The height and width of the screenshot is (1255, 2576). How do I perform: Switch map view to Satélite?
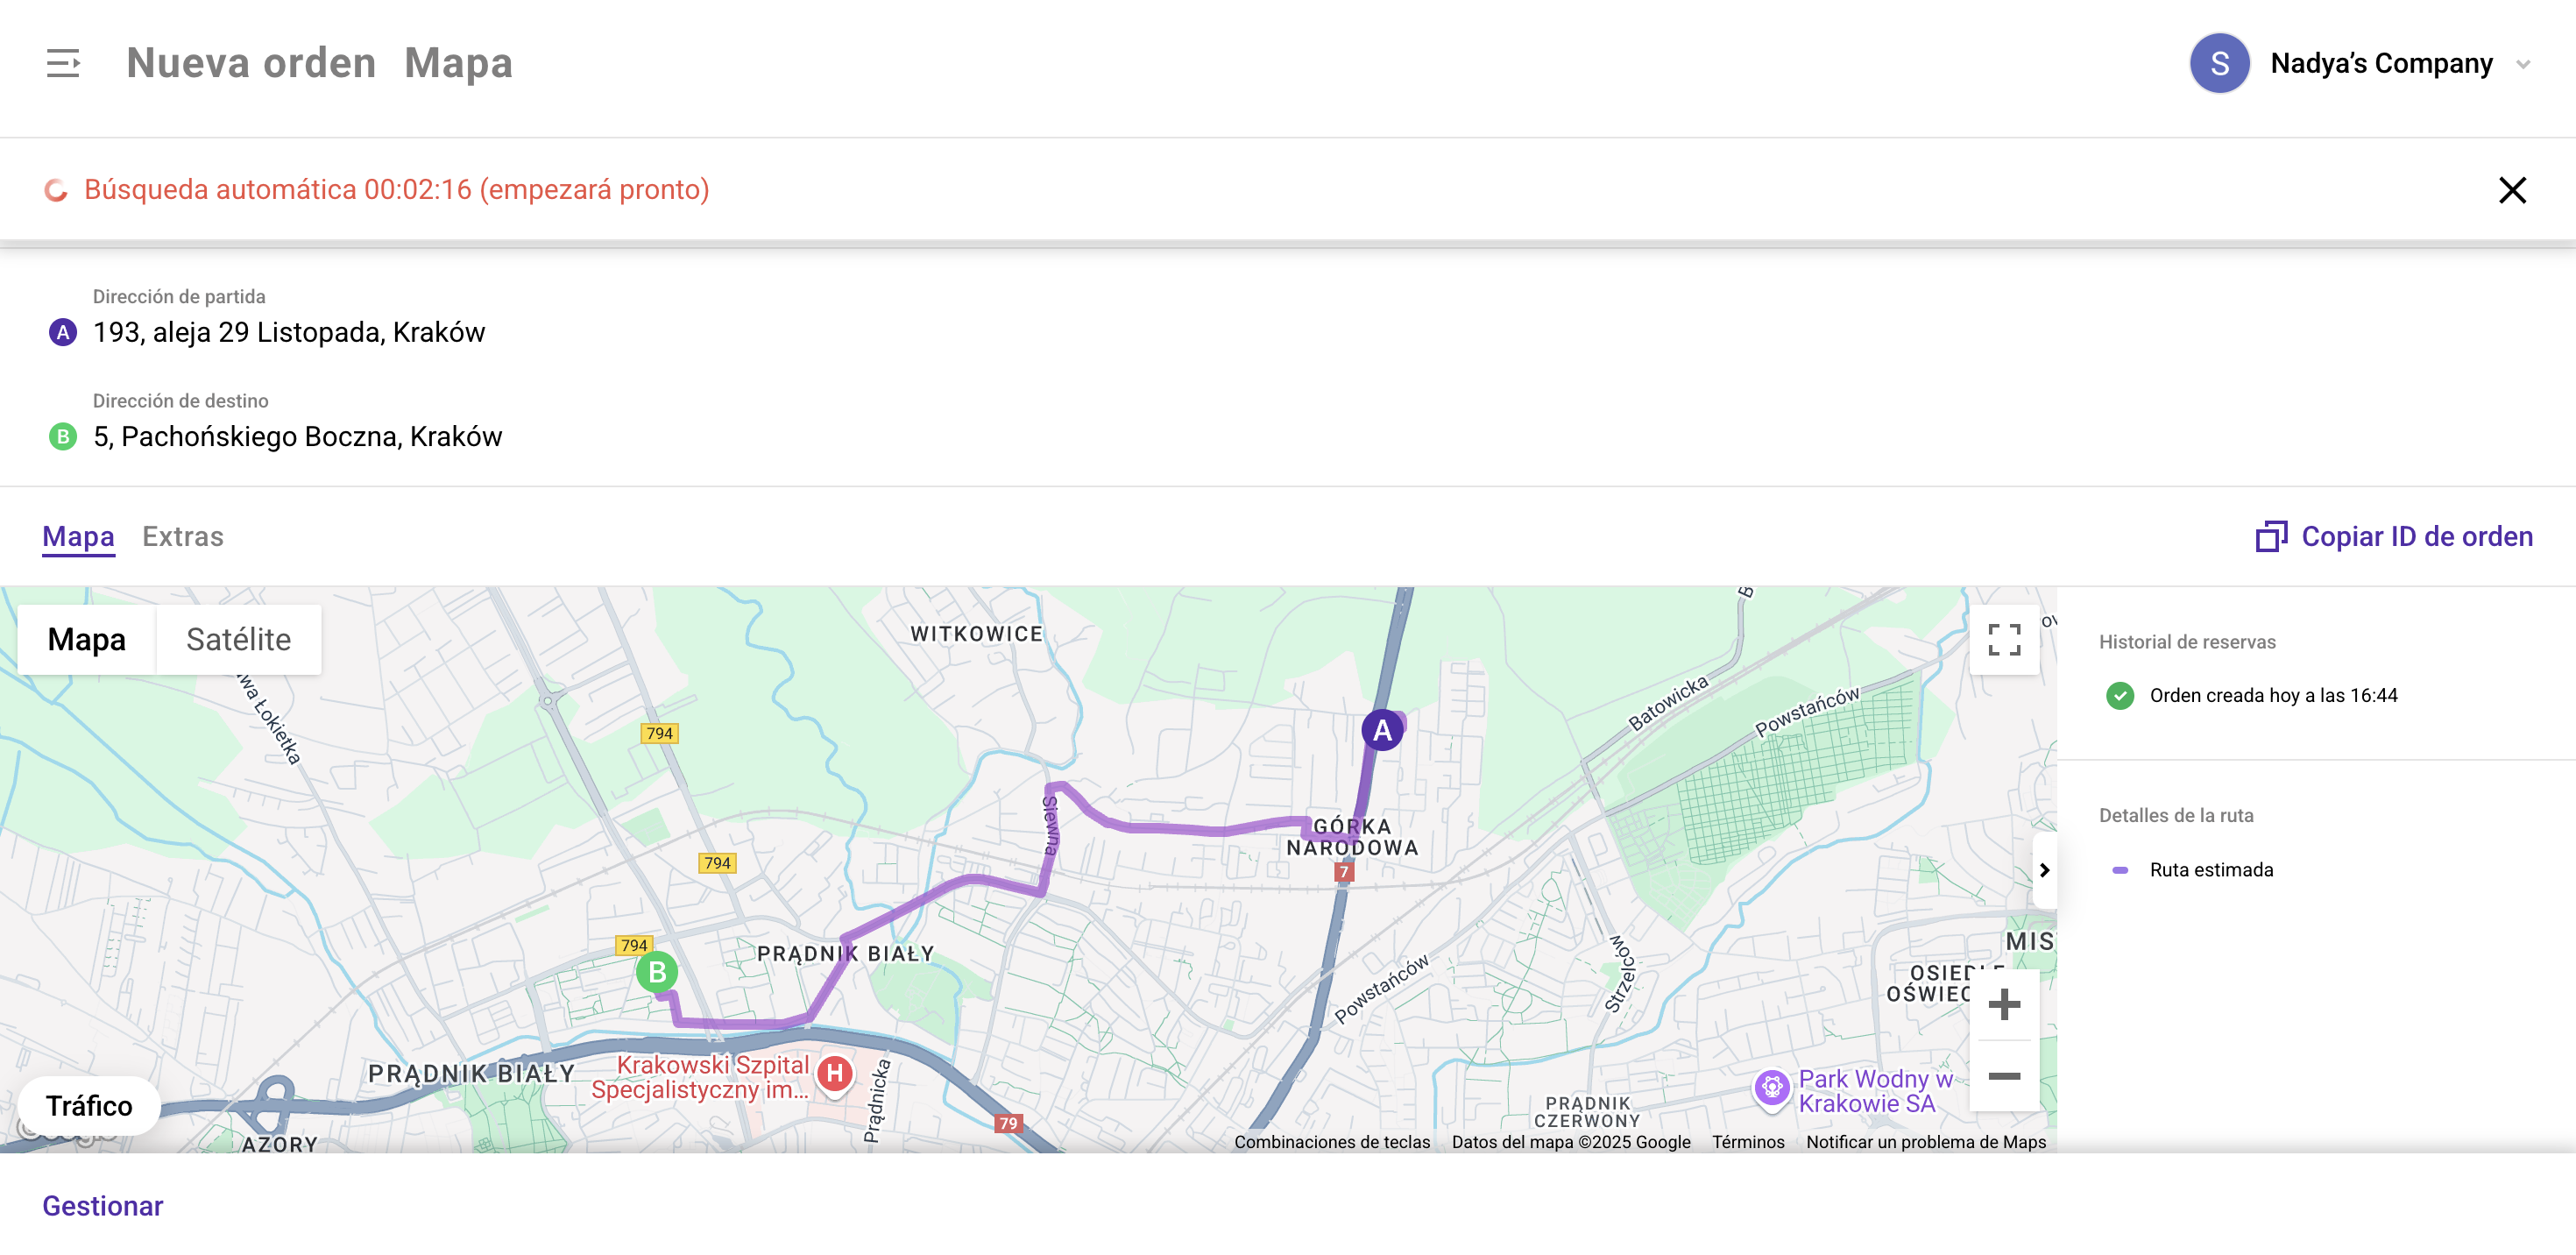click(x=238, y=640)
